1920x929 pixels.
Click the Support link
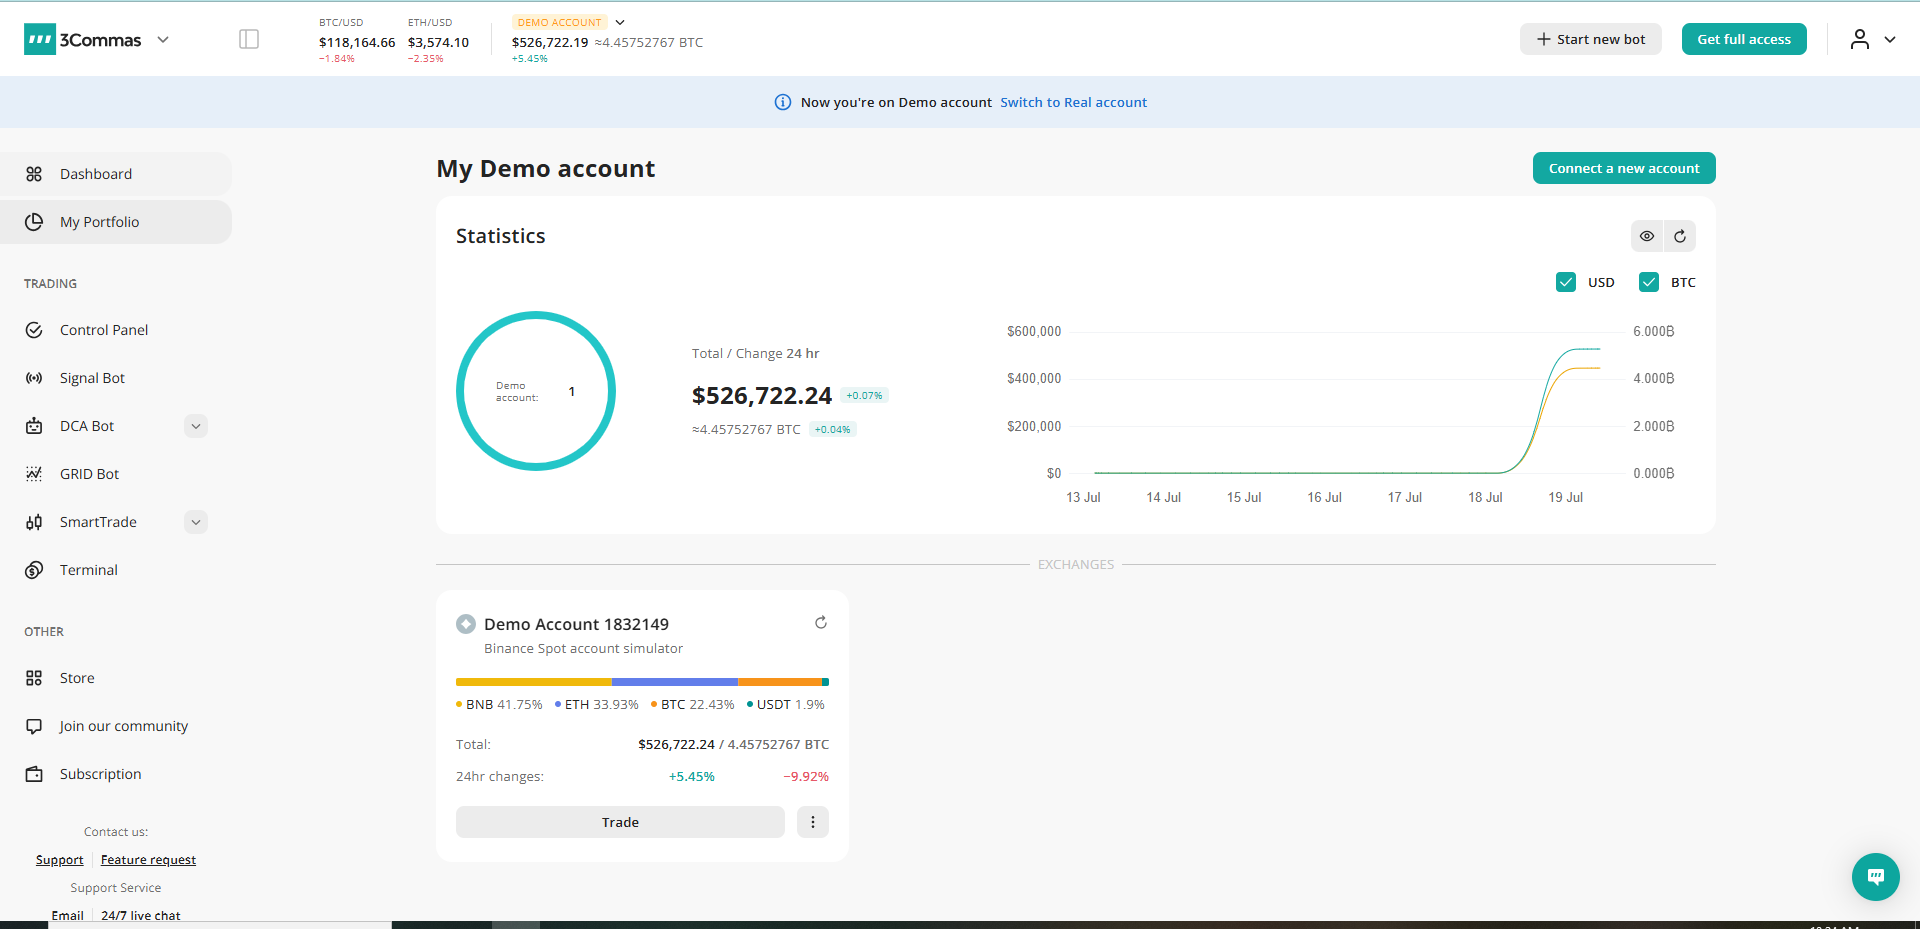coord(60,860)
